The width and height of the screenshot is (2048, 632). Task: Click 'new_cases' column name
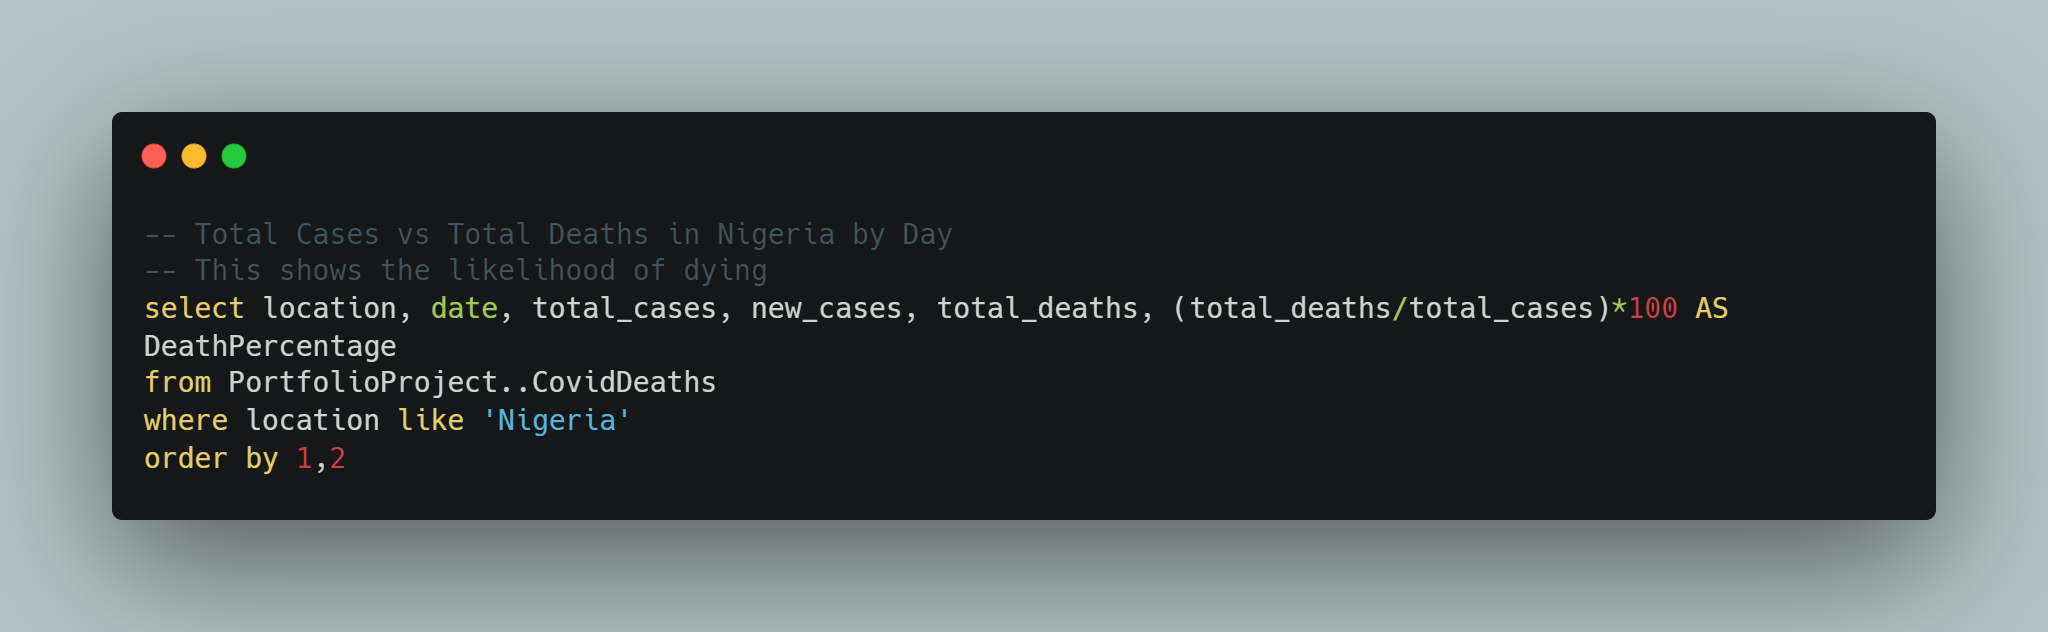(826, 308)
